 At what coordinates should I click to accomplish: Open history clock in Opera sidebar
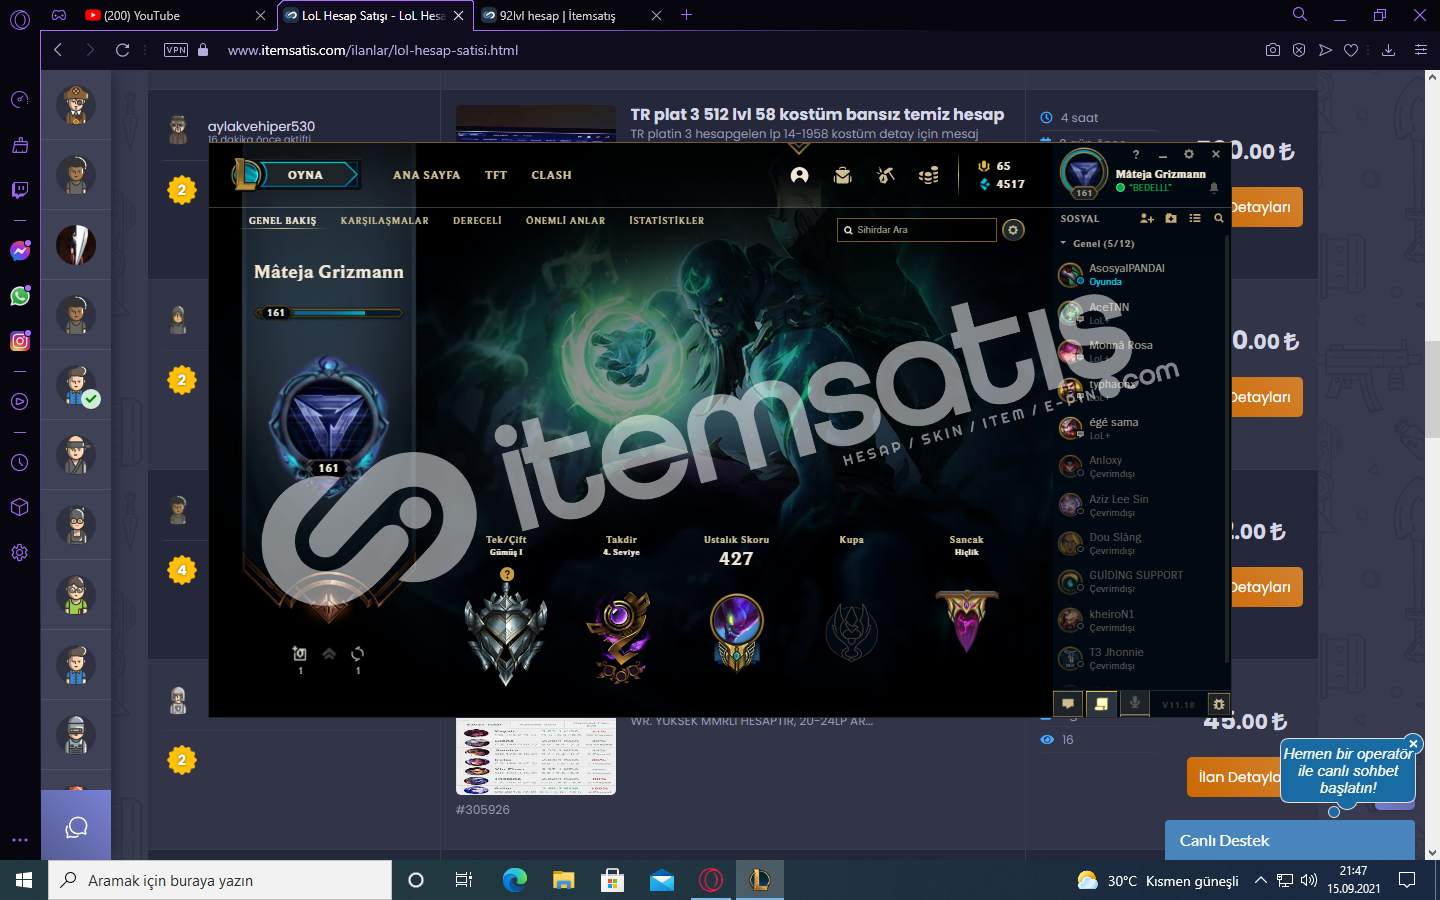click(x=20, y=463)
